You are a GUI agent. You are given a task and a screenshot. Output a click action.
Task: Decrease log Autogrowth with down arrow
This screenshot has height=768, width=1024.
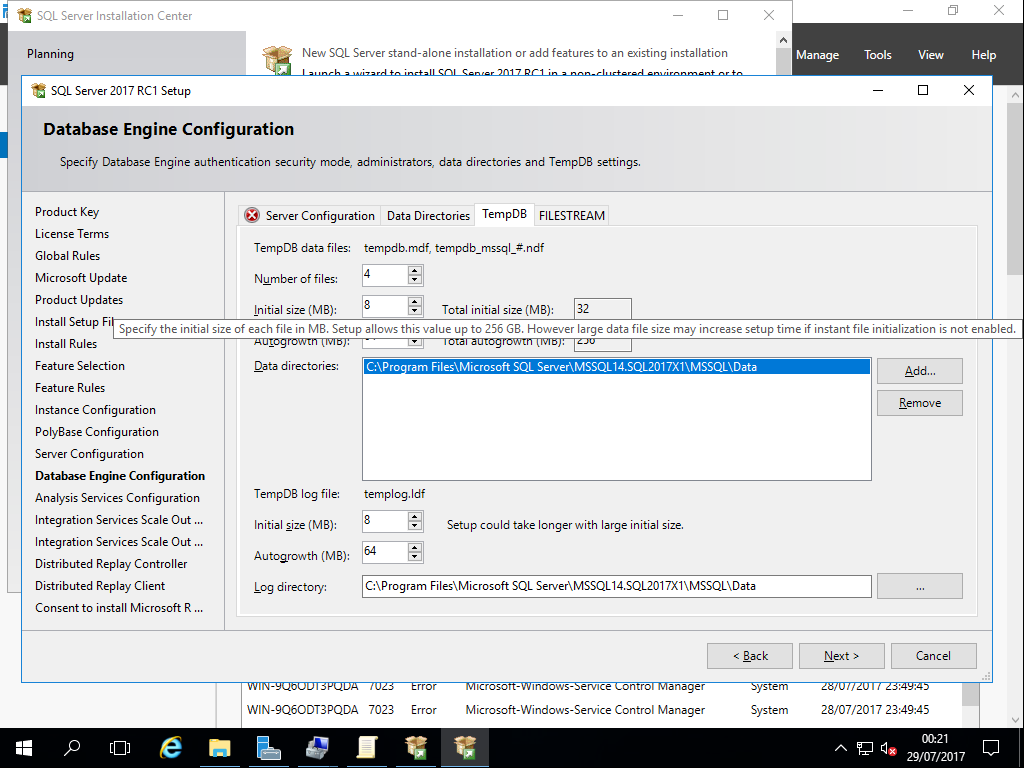(415, 557)
